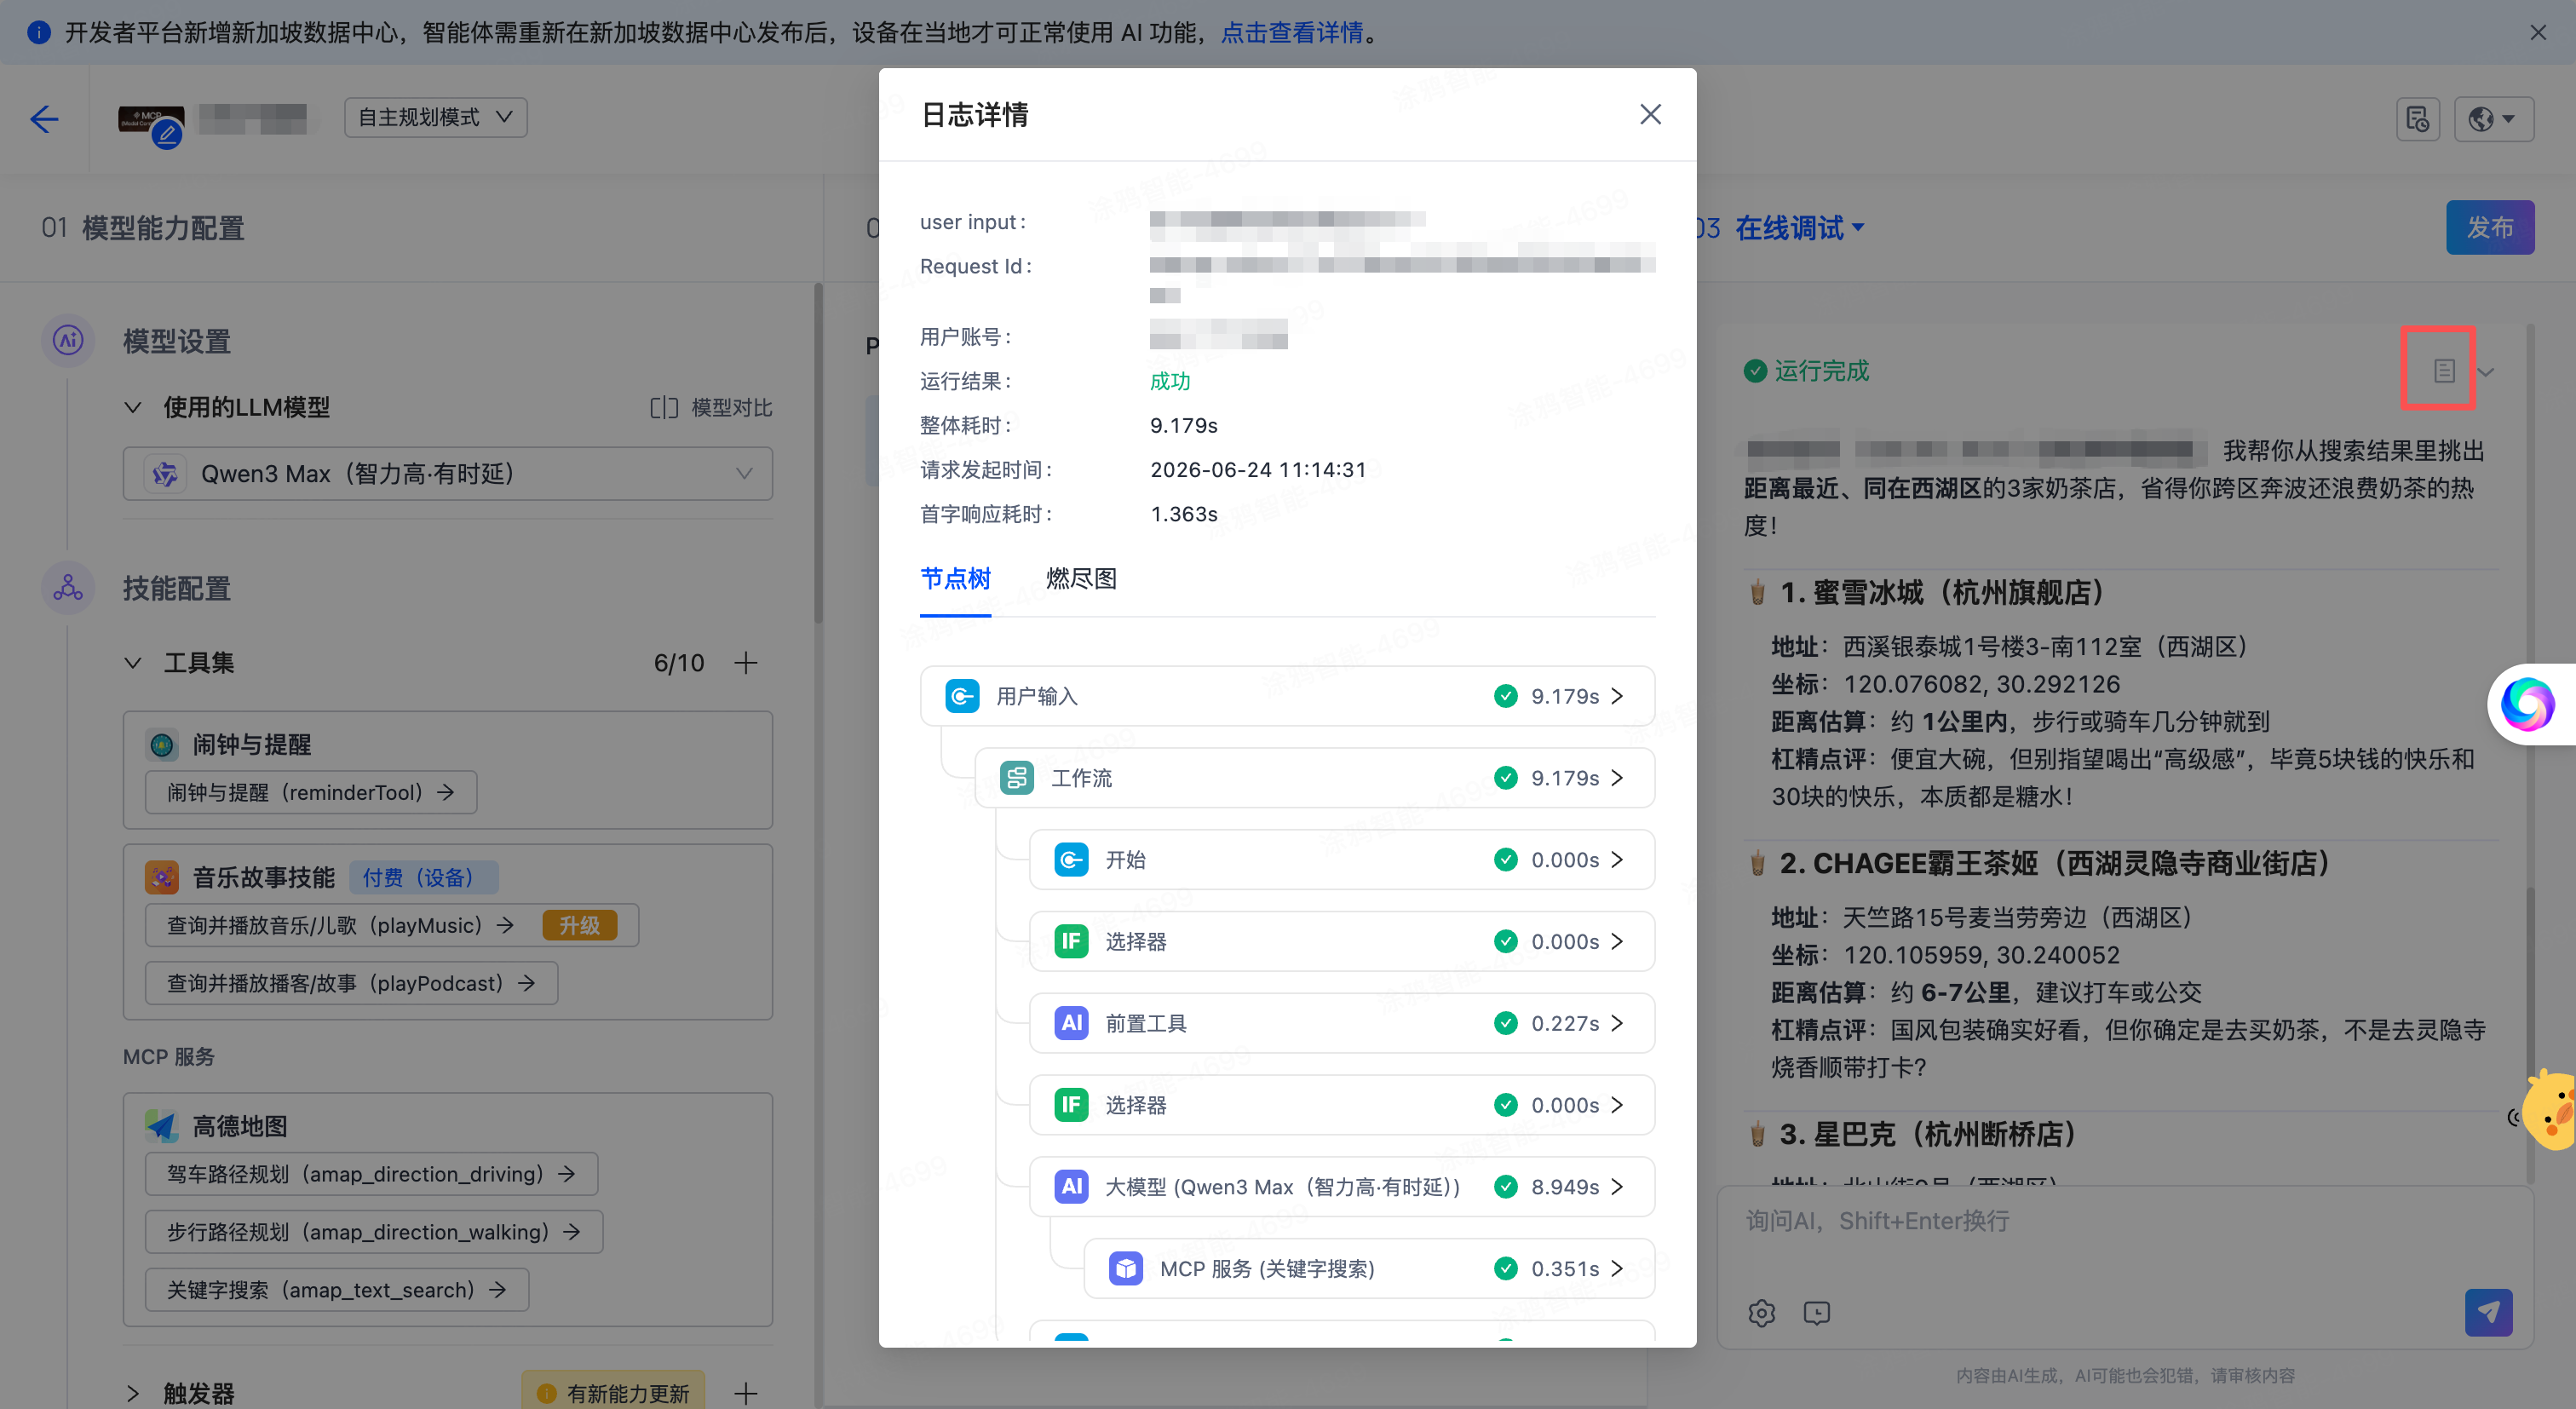This screenshot has height=1409, width=2576.
Task: Click the green check on 用户输入 row
Action: pos(1505,696)
